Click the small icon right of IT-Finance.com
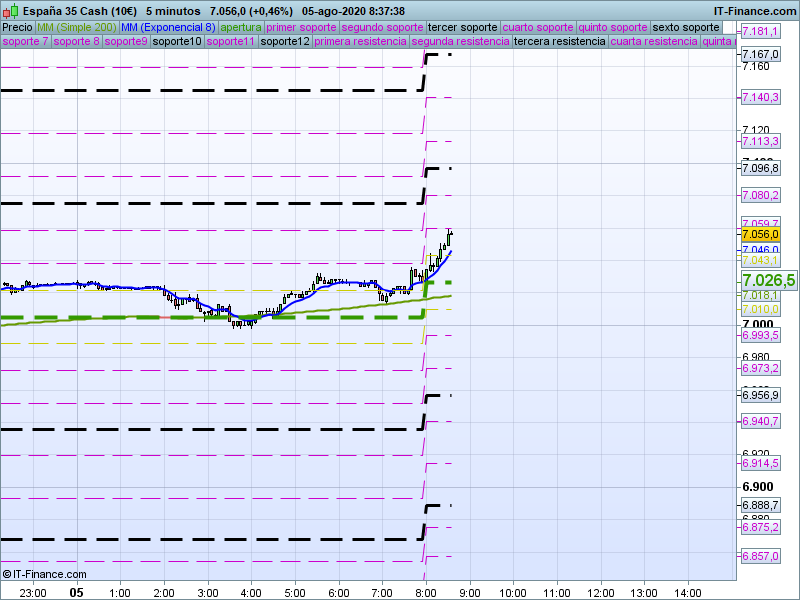Viewport: 800px width, 600px height. click(791, 10)
